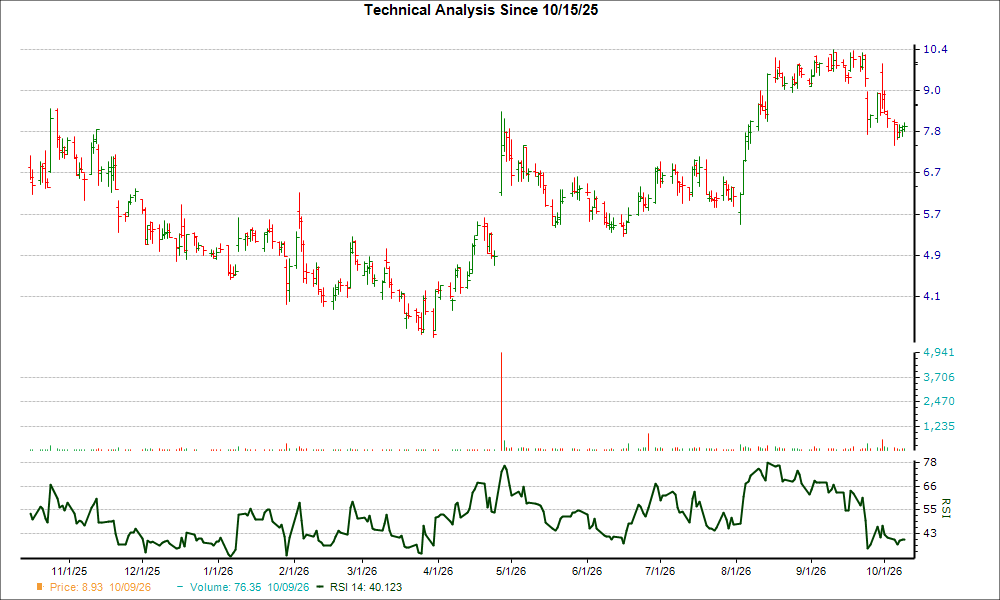
Task: Click the chart title 'Technical Analysis Since 10/15/25'
Action: [x=481, y=10]
